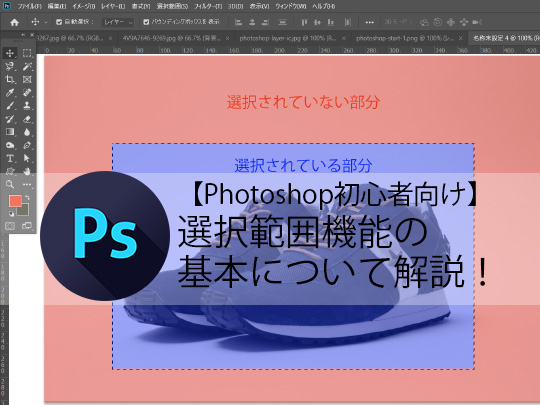Open the ヘルプ menu
The width and height of the screenshot is (540, 405).
click(x=323, y=6)
